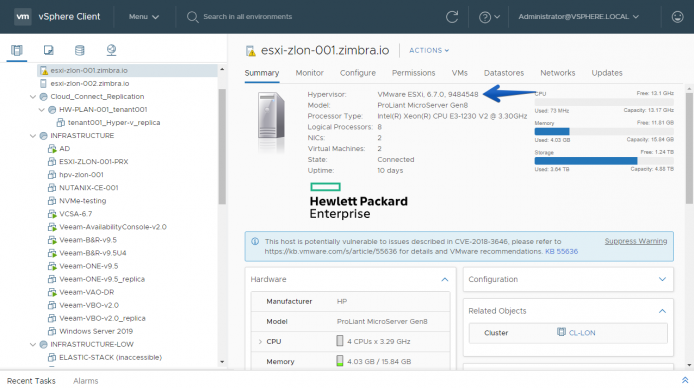
Task: Click the tenant001_Hyper-v_replica VM icon
Action: [x=61, y=123]
